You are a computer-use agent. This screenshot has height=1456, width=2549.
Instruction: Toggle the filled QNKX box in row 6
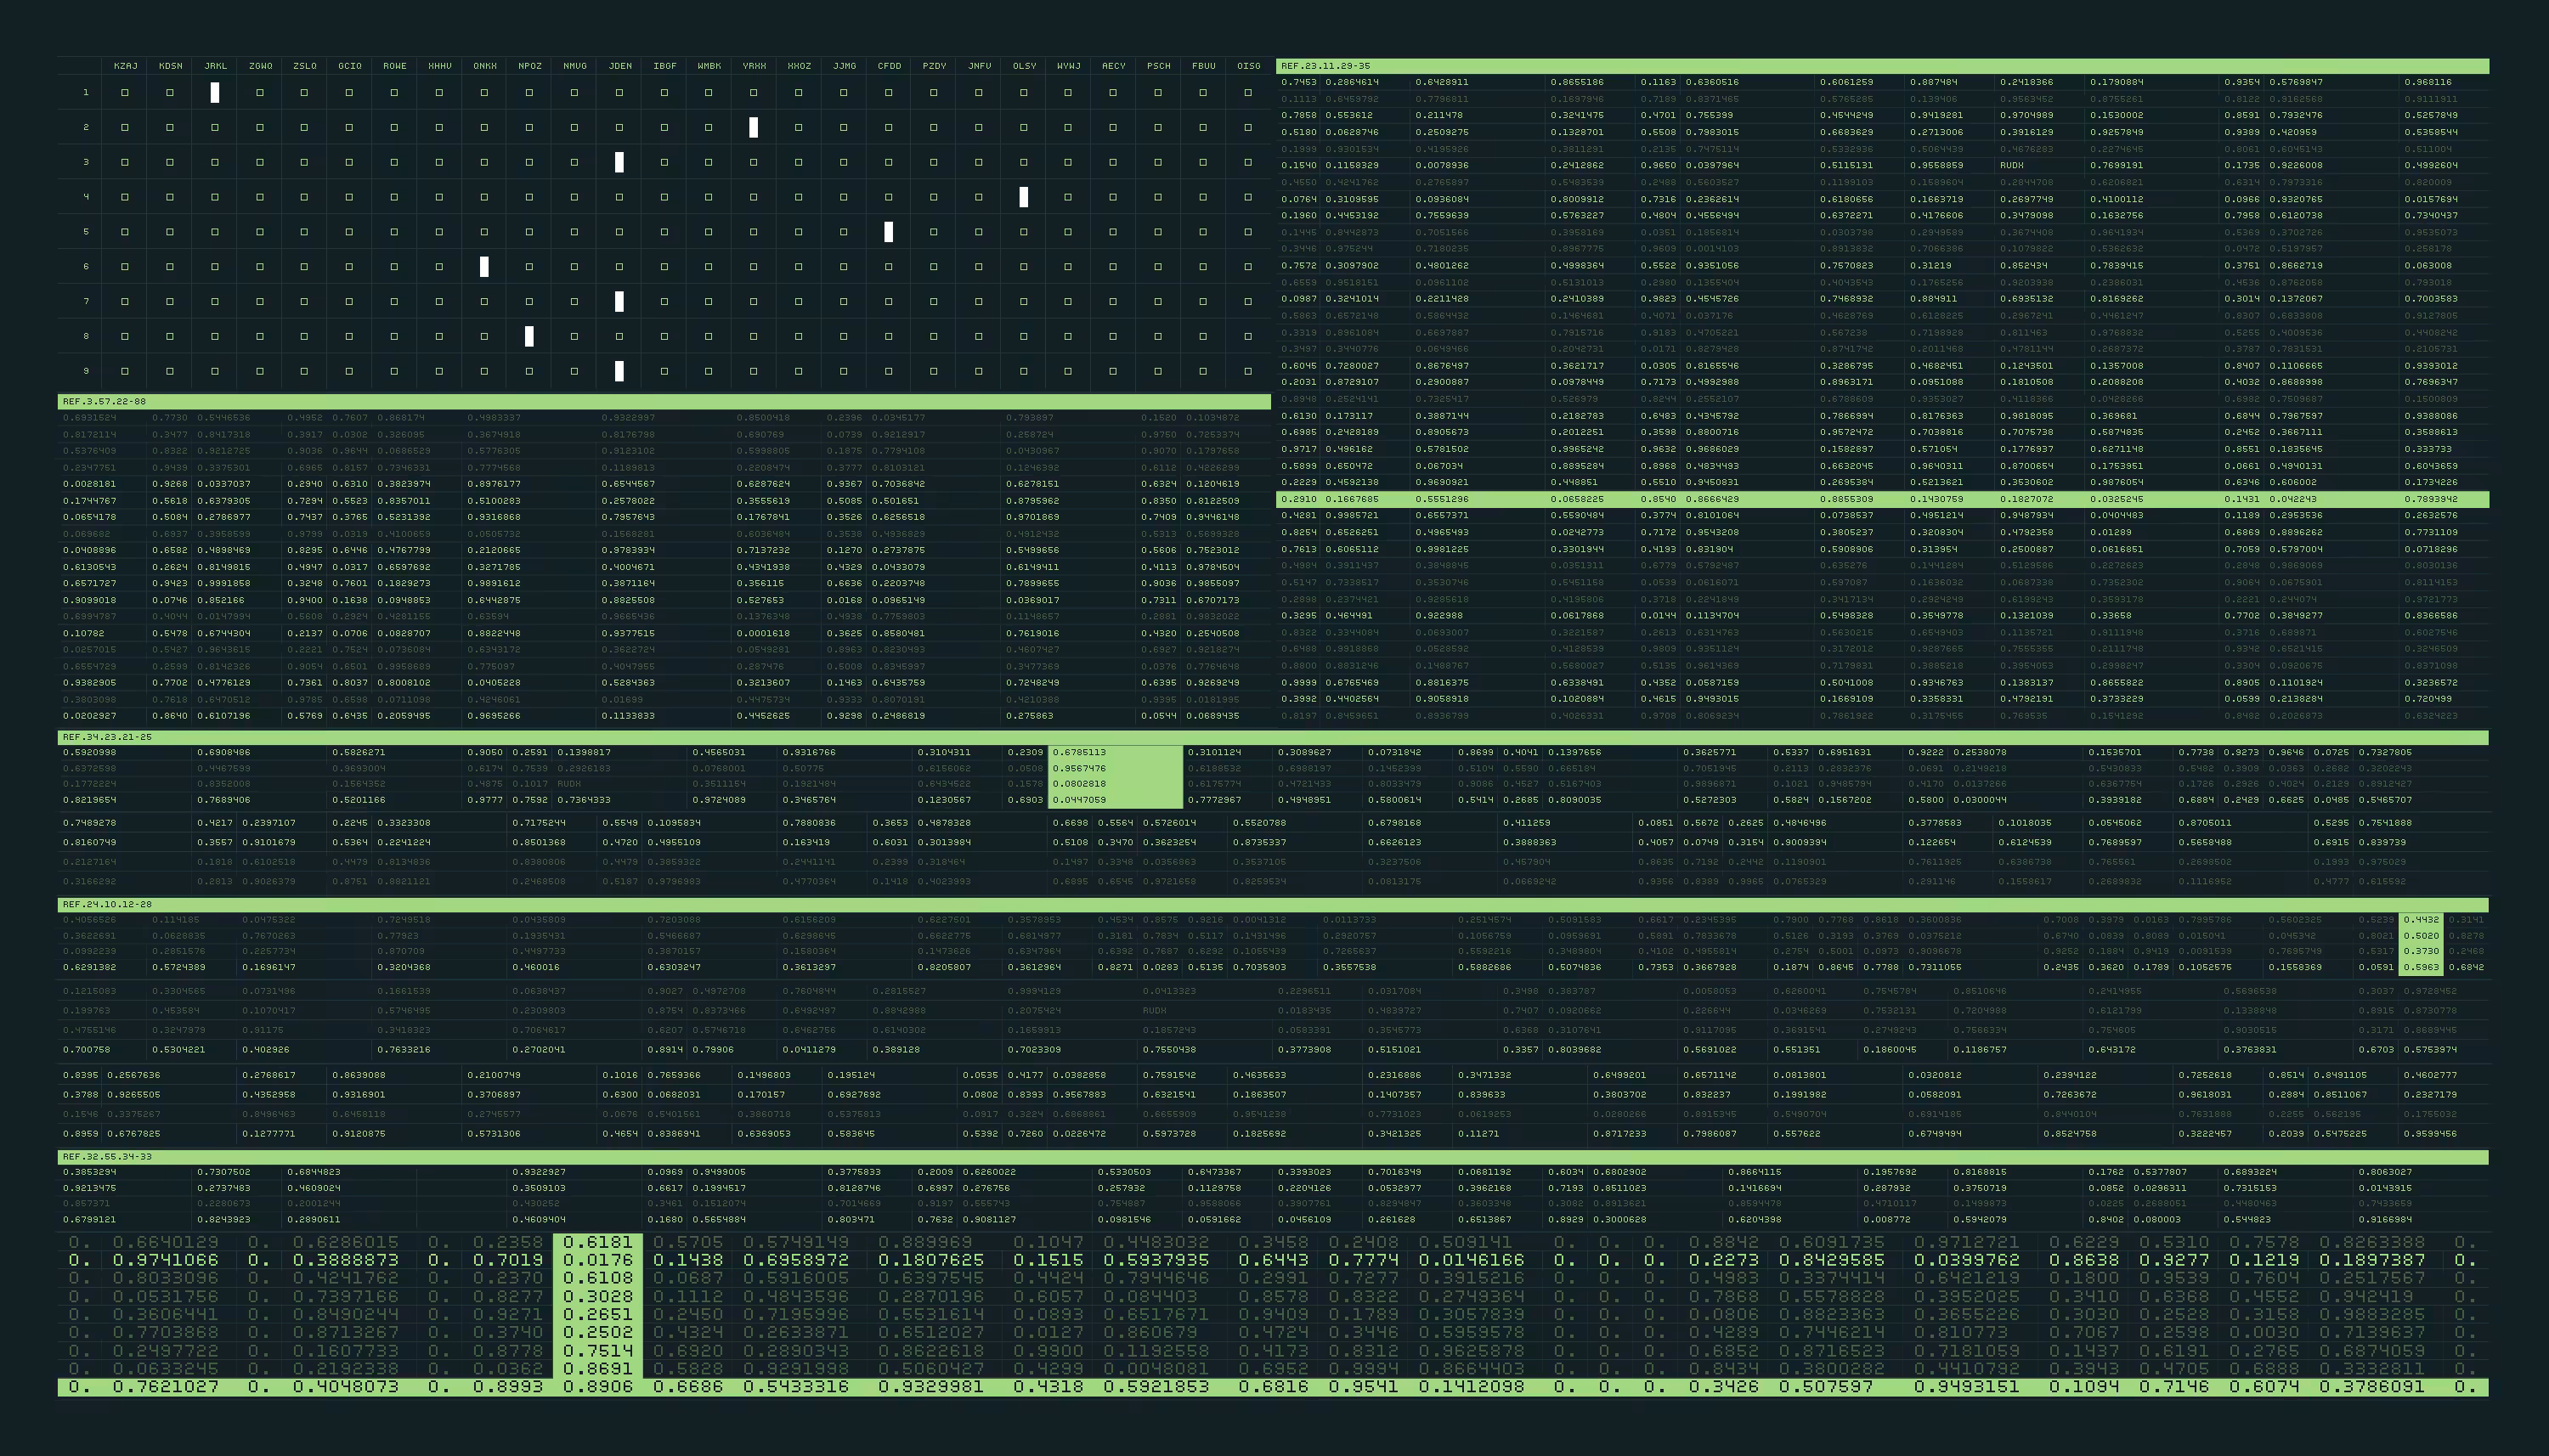coord(484,267)
